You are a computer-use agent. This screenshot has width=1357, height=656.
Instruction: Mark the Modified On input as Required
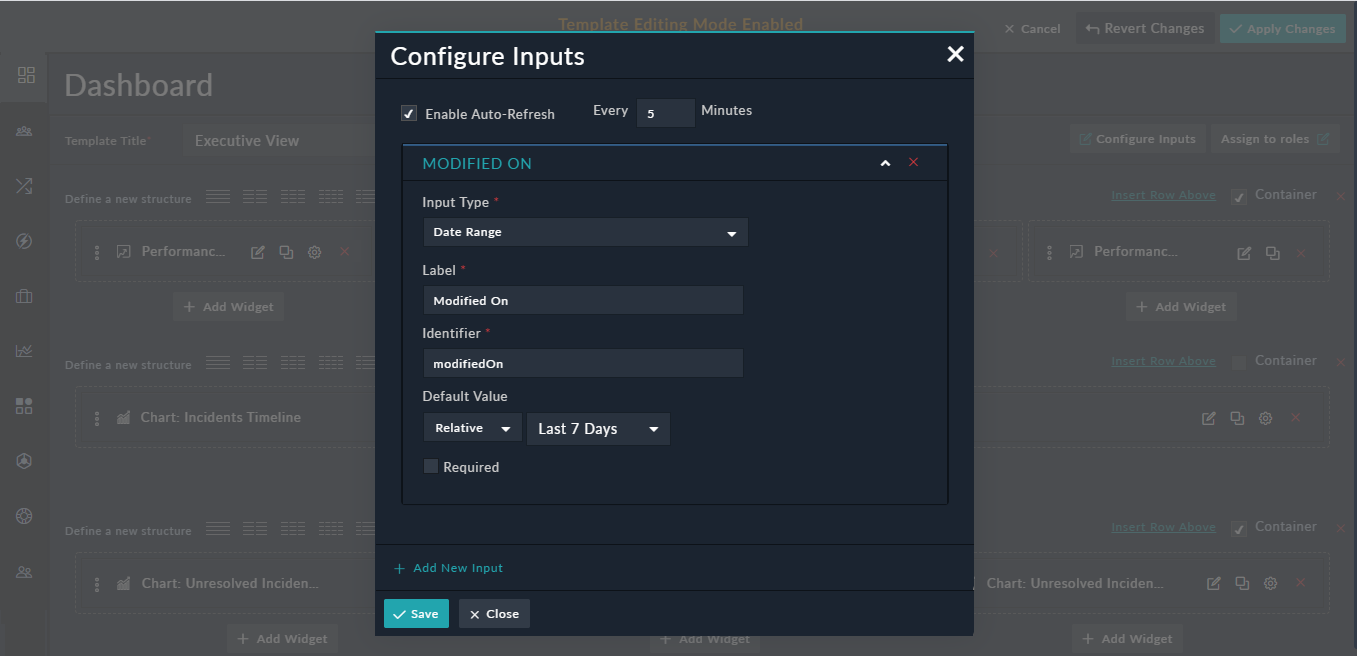pyautogui.click(x=431, y=466)
